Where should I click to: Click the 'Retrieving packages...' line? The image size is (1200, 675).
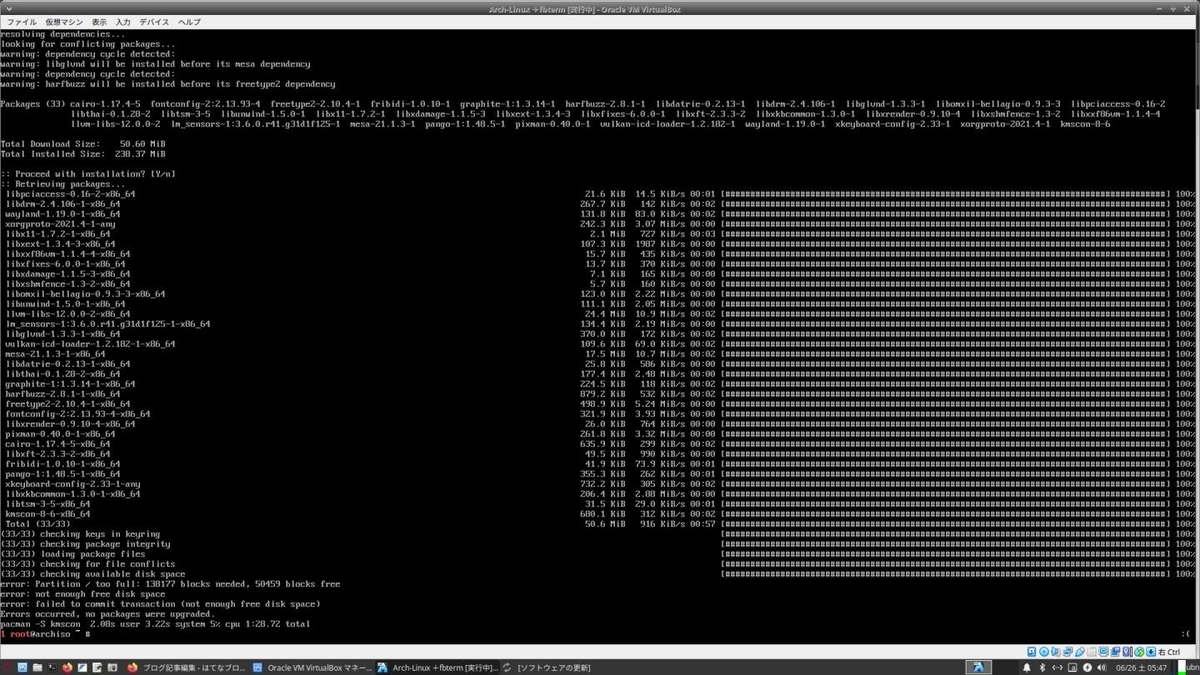tap(63, 184)
